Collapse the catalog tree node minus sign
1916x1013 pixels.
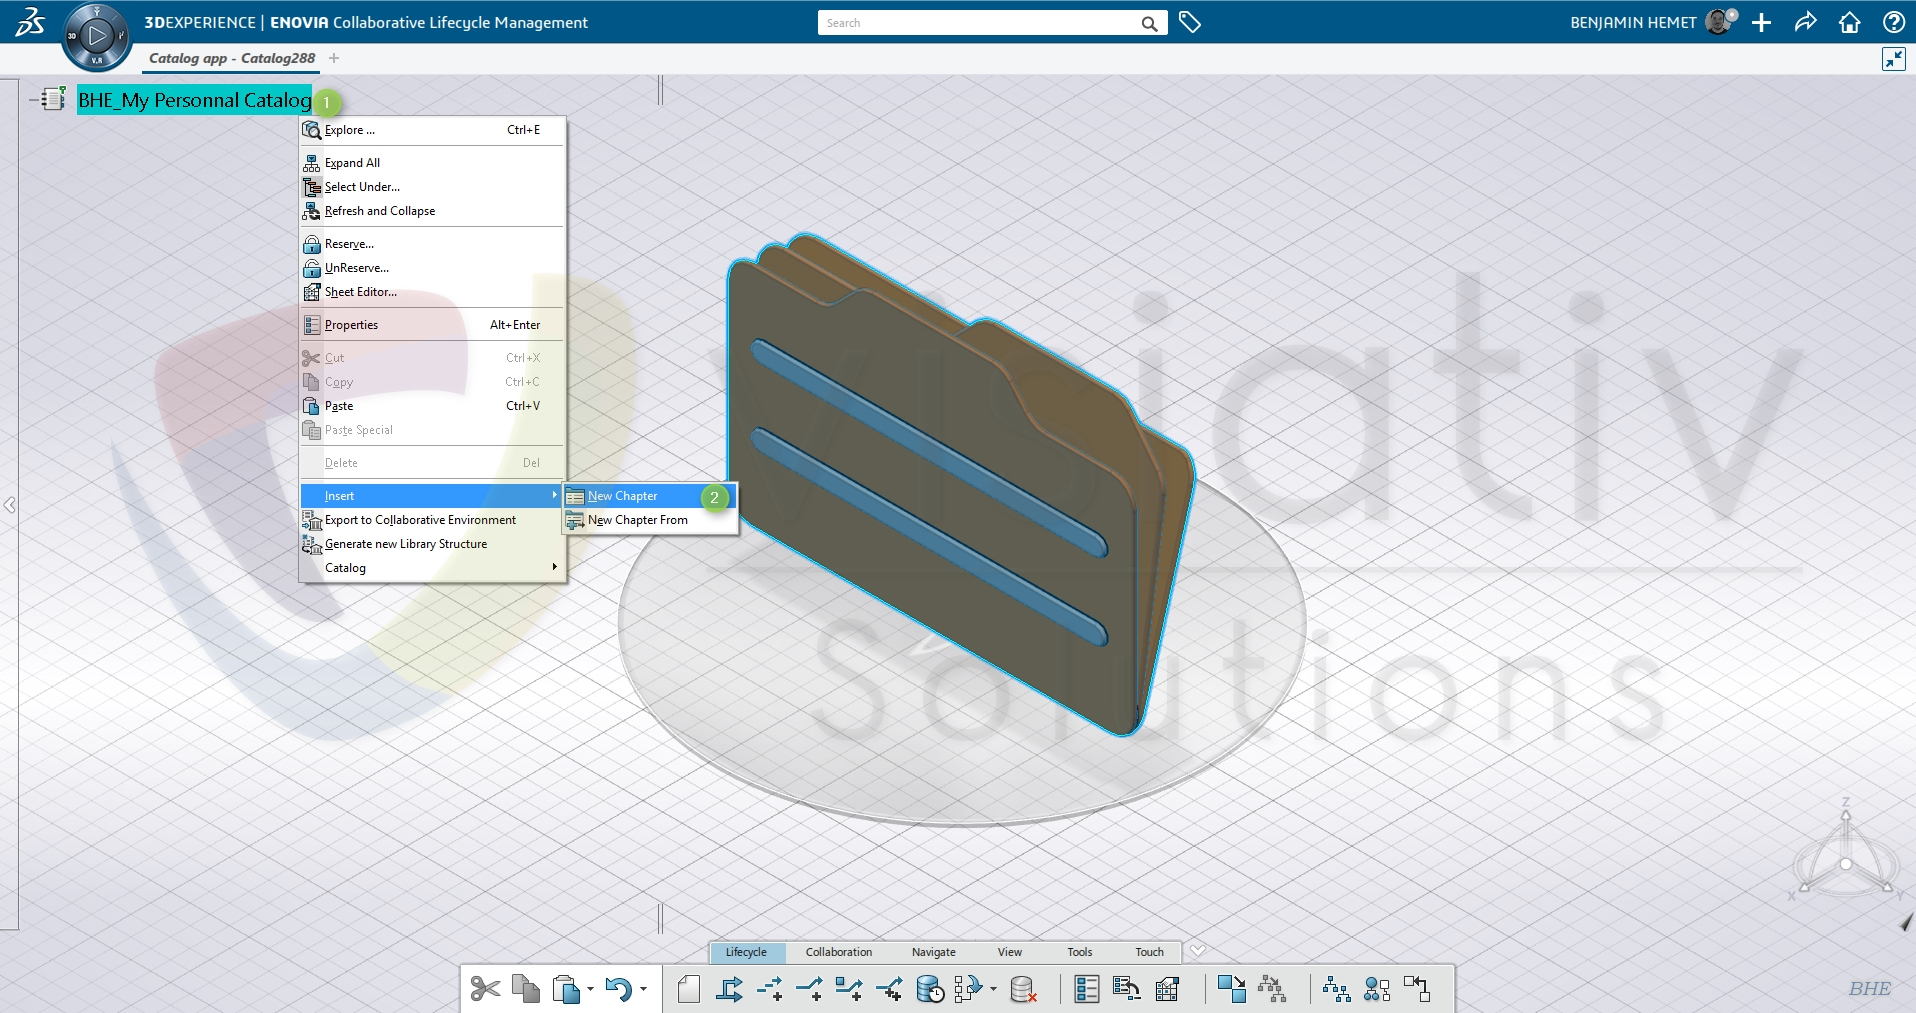33,100
